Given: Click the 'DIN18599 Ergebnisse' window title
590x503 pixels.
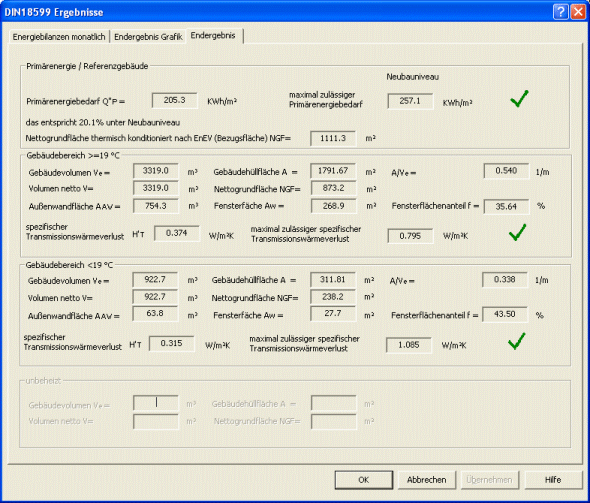Looking at the screenshot, I should [x=54, y=12].
